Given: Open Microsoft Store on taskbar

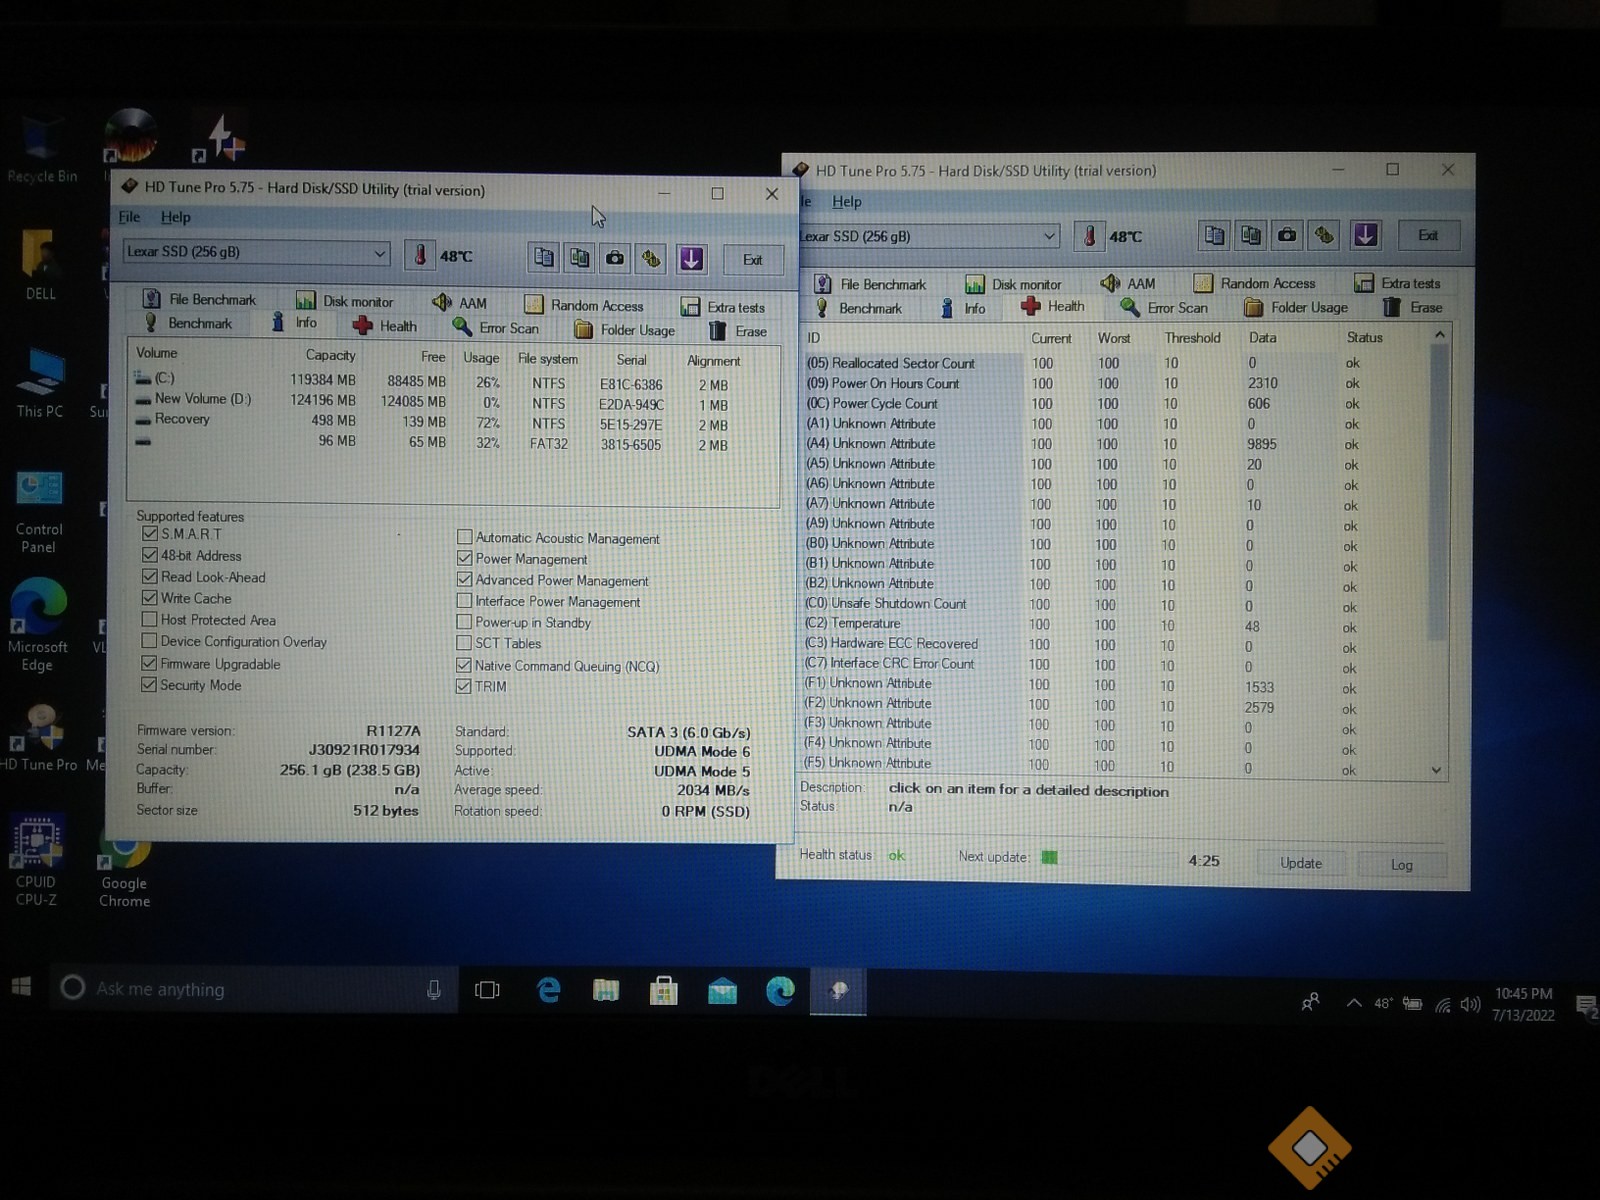Looking at the screenshot, I should (664, 991).
